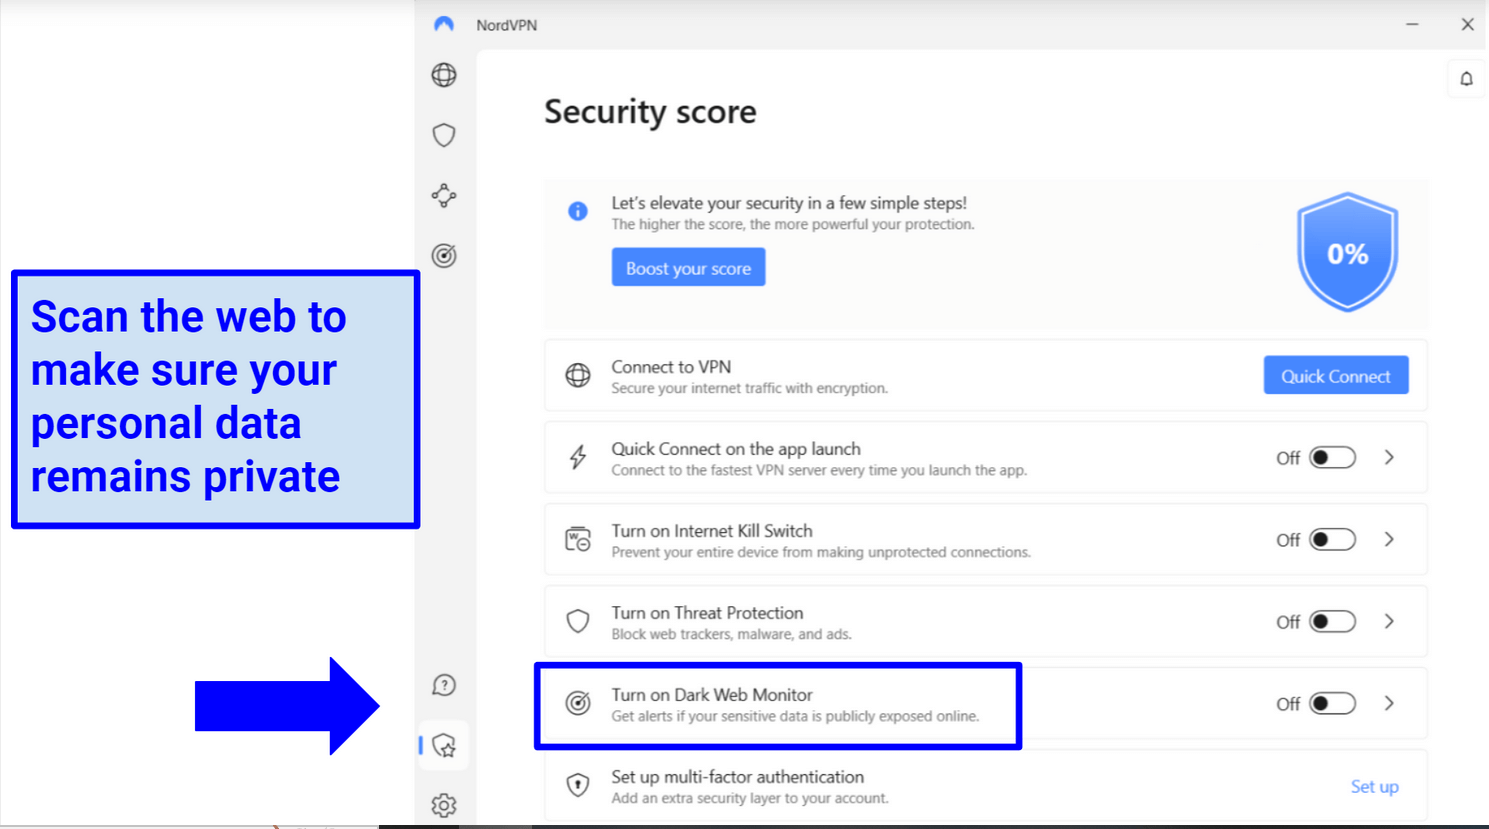
Task: Click the "Quick Connect on the app launch" title text
Action: (x=736, y=448)
